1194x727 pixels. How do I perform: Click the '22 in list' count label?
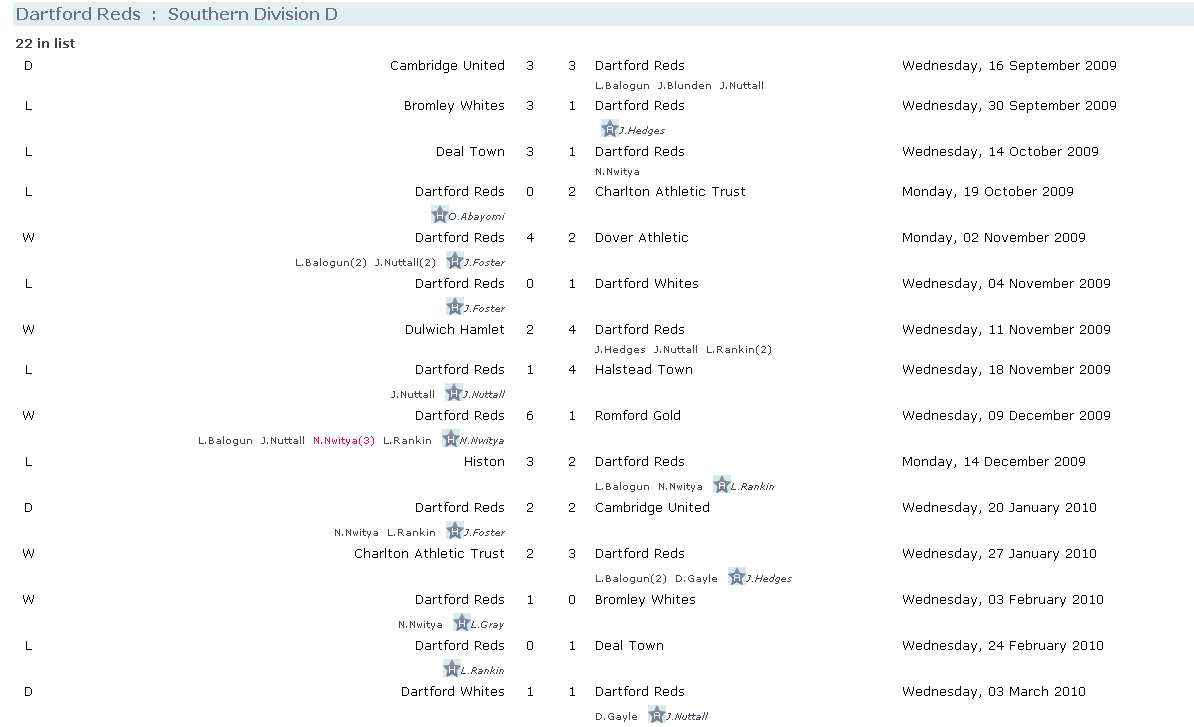pyautogui.click(x=45, y=43)
